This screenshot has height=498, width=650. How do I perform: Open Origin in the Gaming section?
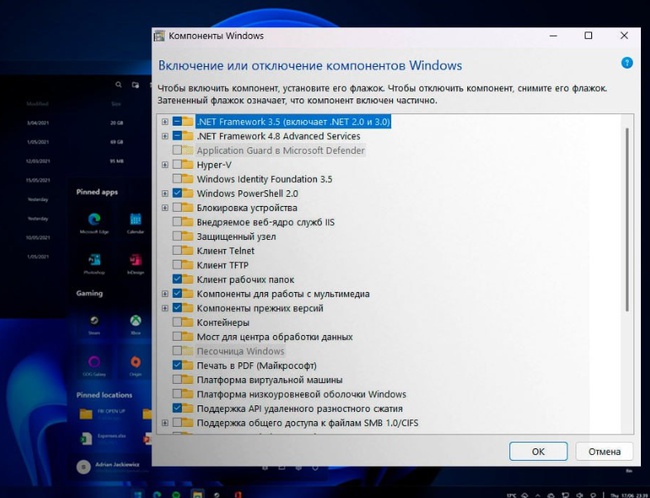[x=136, y=365]
